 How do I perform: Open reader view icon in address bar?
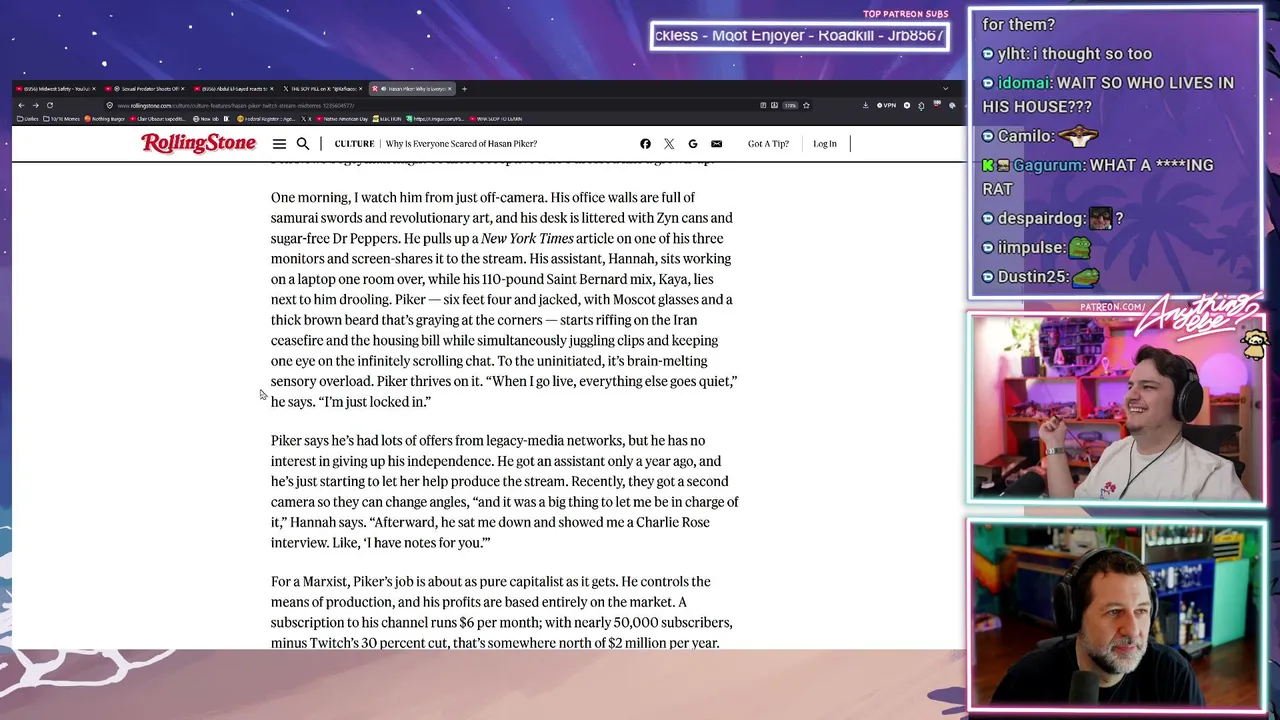pos(763,105)
